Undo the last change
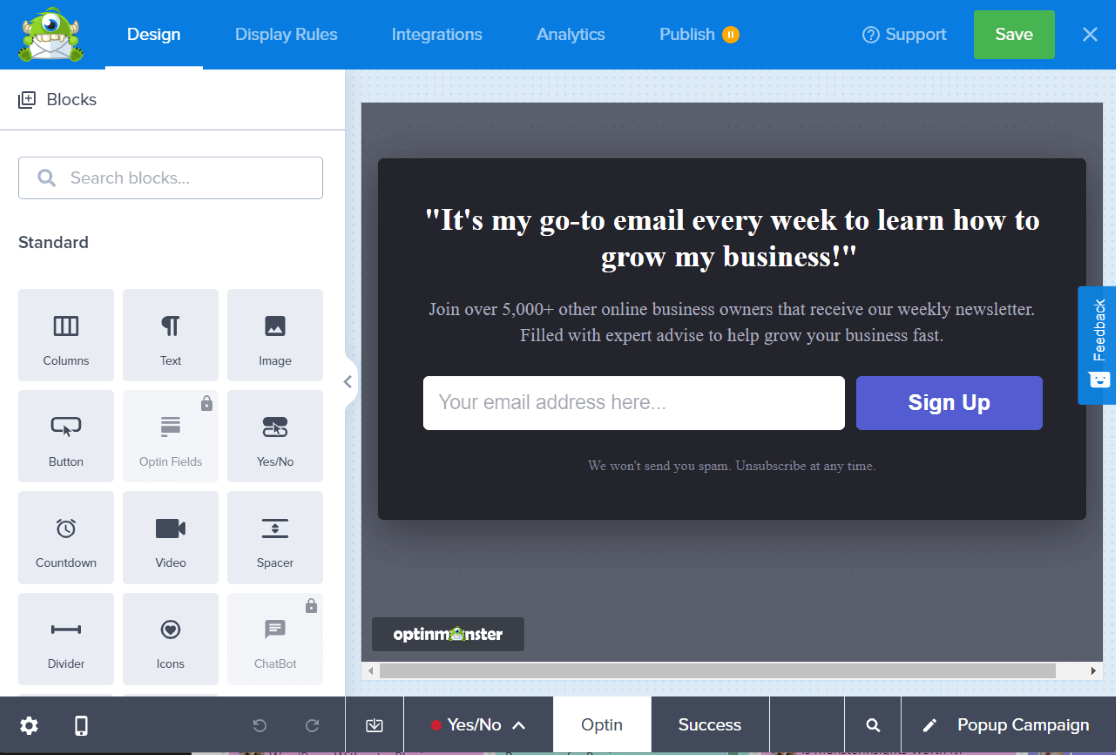Image resolution: width=1116 pixels, height=755 pixels. [x=258, y=725]
